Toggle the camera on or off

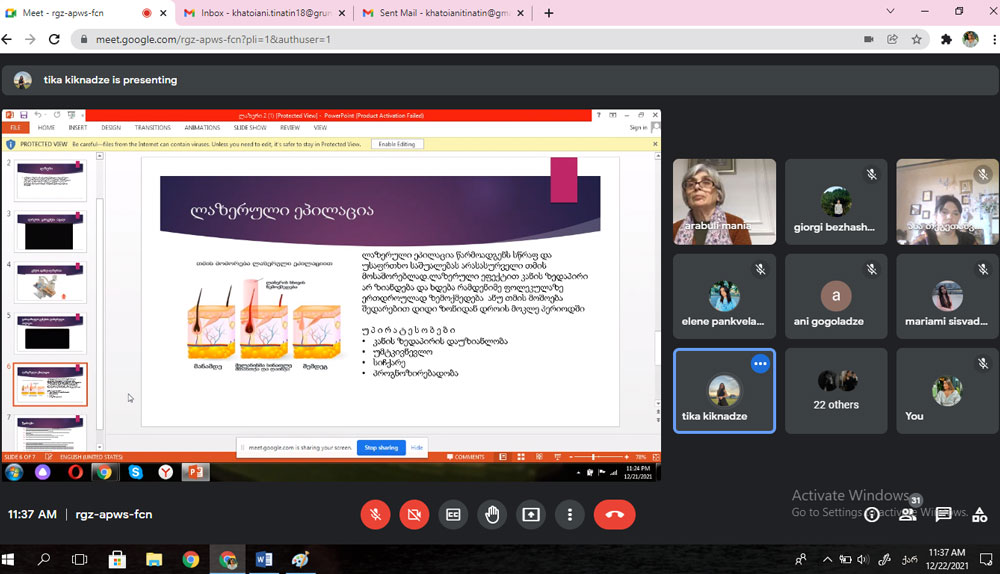[x=414, y=514]
